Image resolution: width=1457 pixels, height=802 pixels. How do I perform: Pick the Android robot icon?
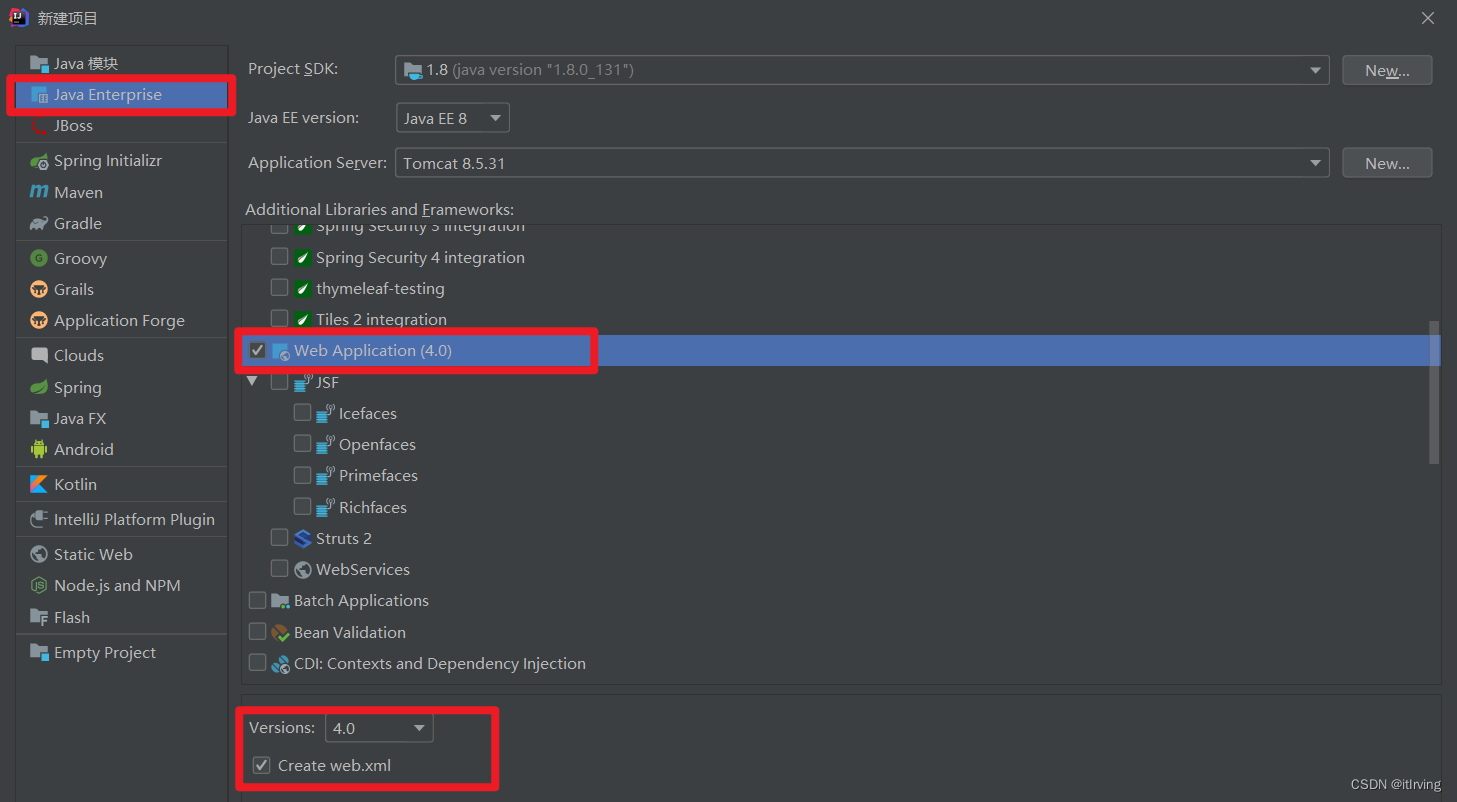(39, 450)
